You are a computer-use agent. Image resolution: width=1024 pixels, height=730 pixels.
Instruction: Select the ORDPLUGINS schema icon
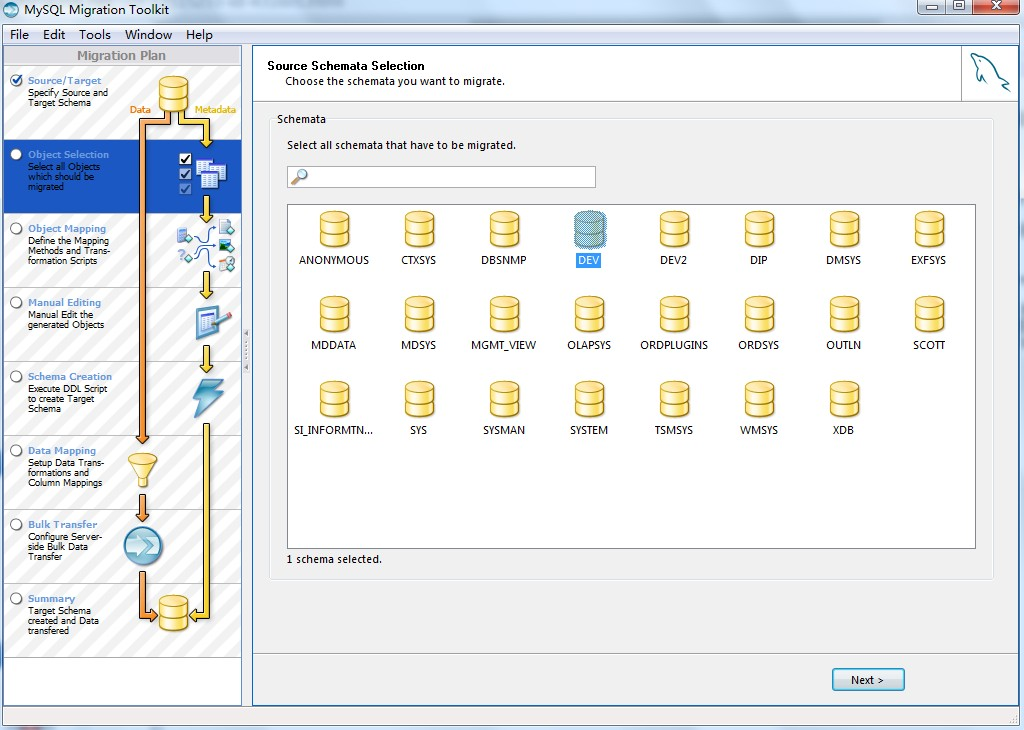point(674,314)
